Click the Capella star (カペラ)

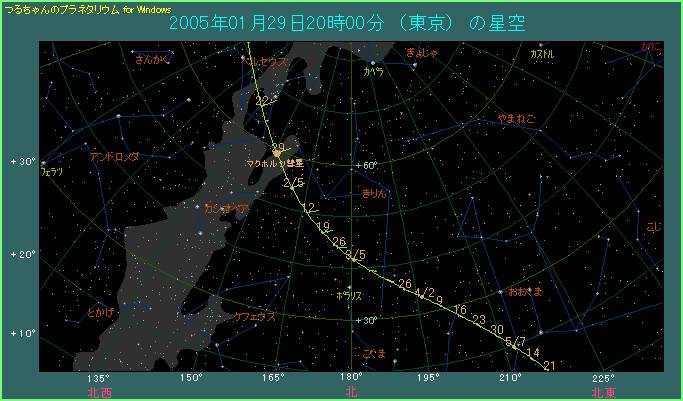(x=372, y=63)
